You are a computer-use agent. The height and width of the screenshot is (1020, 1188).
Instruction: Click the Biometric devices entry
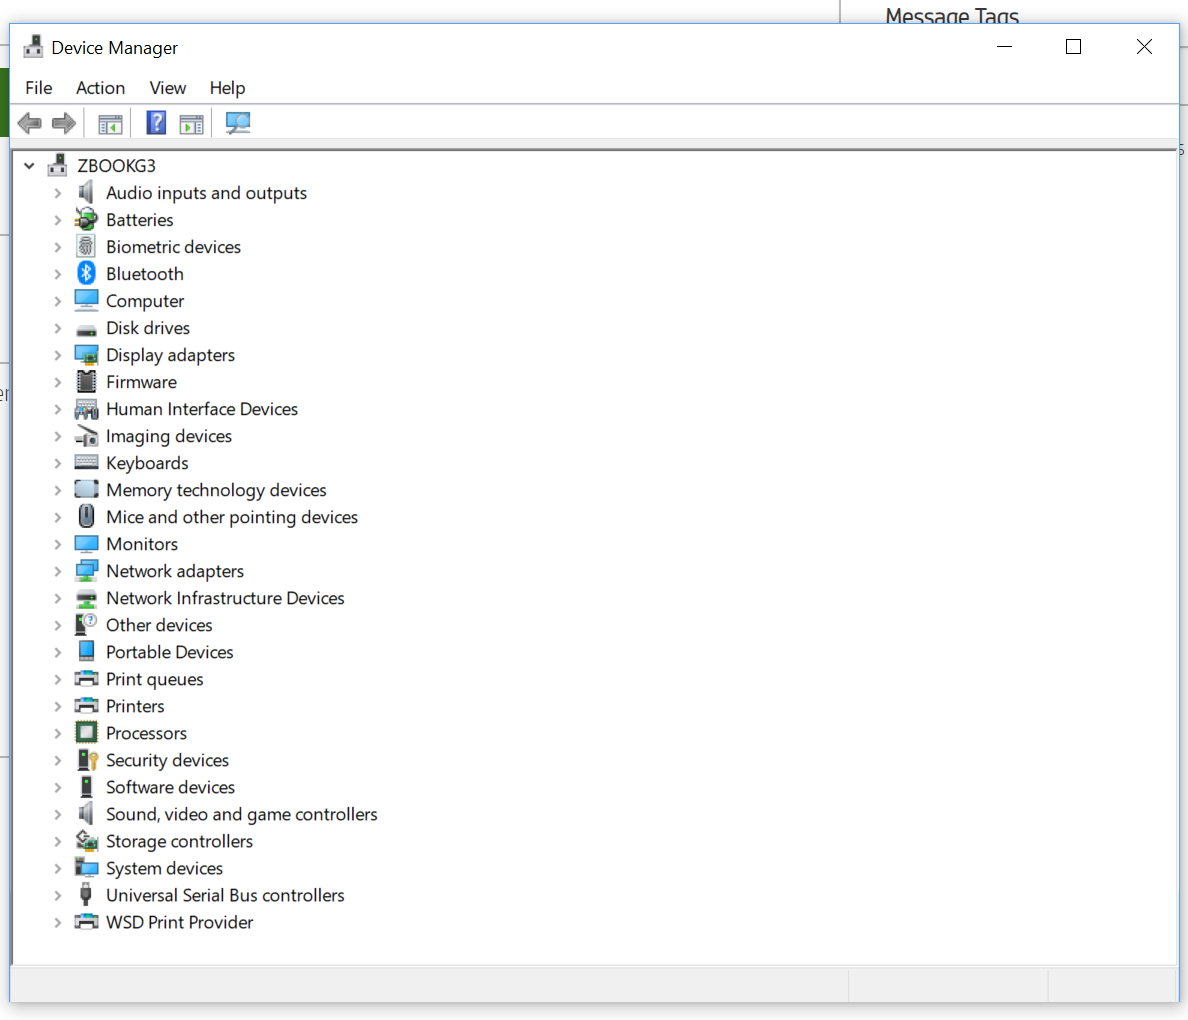click(x=173, y=246)
